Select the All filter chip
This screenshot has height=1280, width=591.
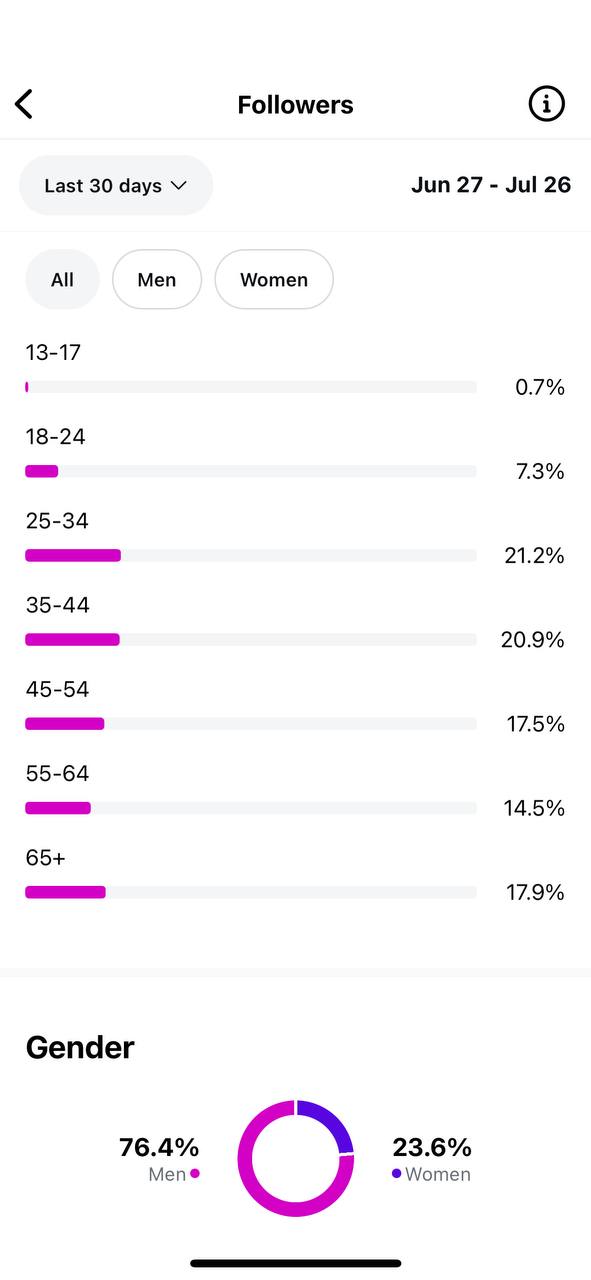pyautogui.click(x=62, y=280)
